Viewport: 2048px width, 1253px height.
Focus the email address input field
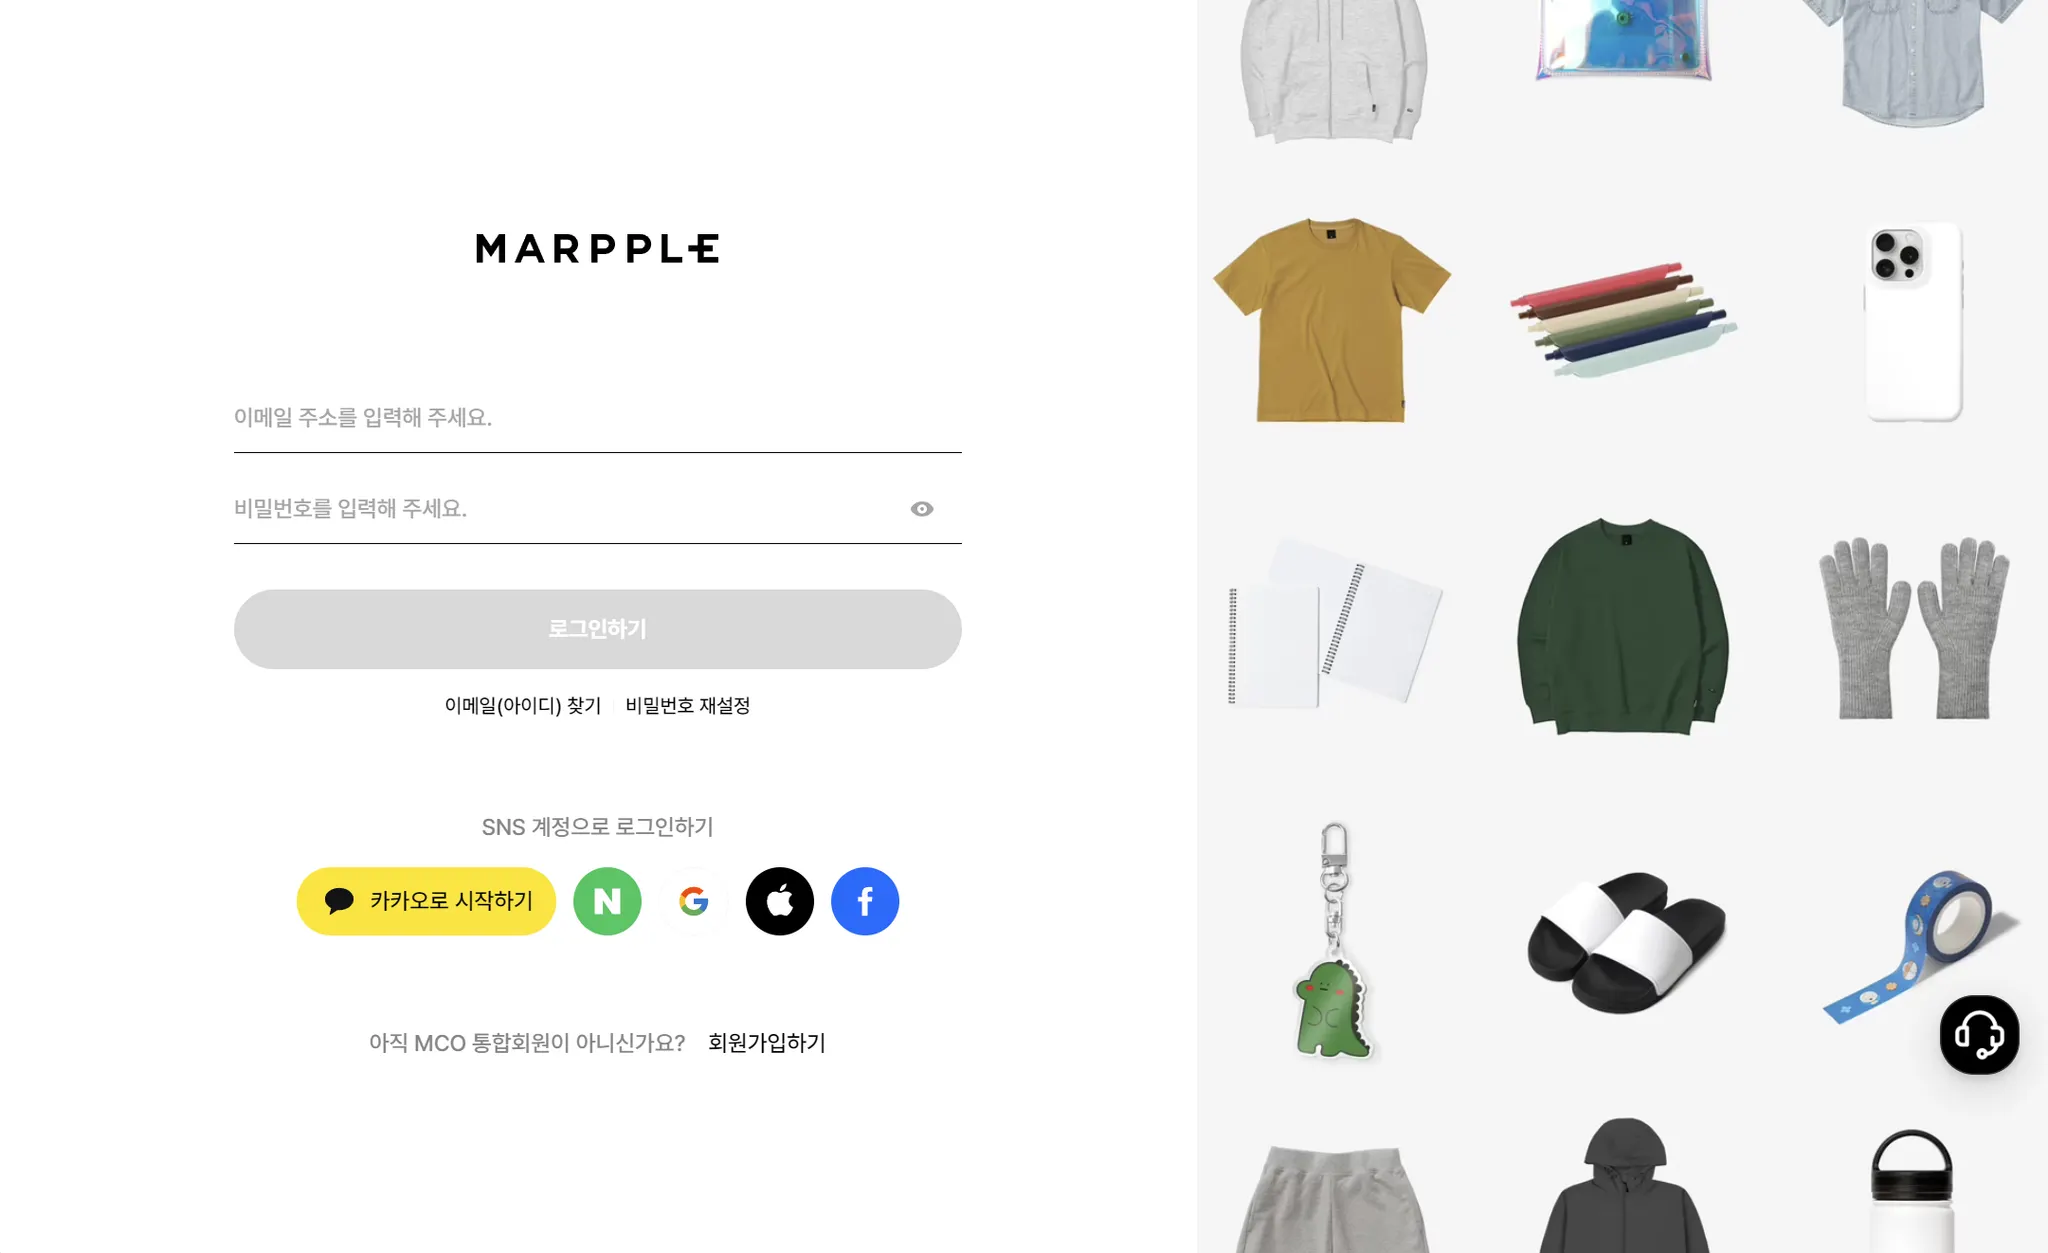point(598,418)
